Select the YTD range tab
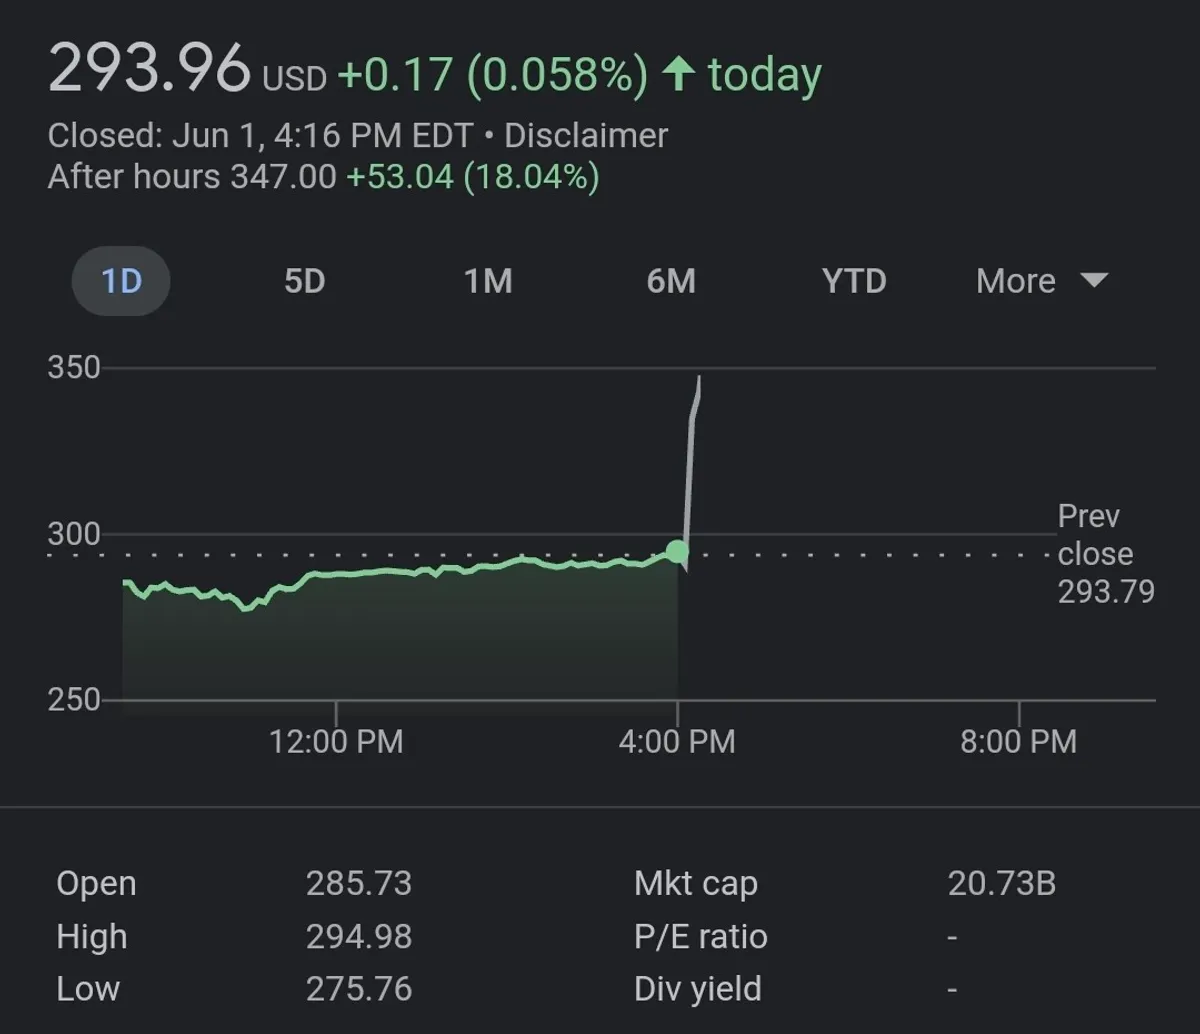The image size is (1200, 1034). coord(854,281)
